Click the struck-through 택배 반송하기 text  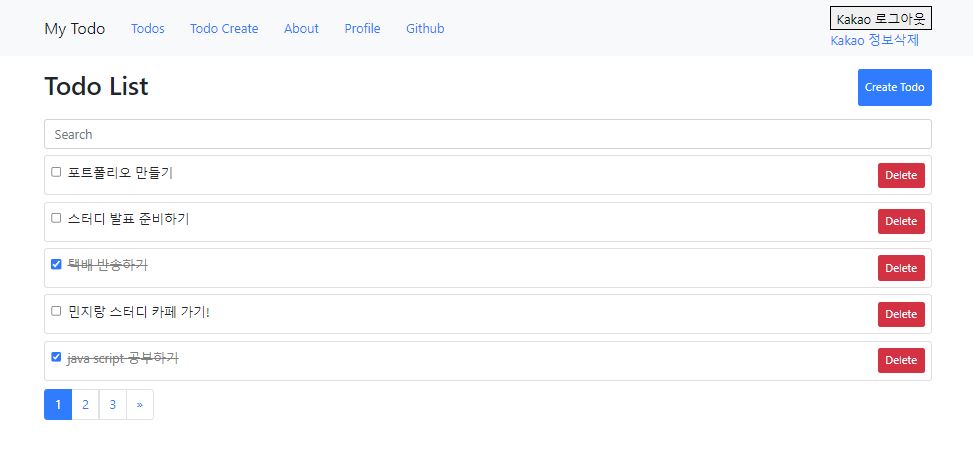(x=107, y=266)
